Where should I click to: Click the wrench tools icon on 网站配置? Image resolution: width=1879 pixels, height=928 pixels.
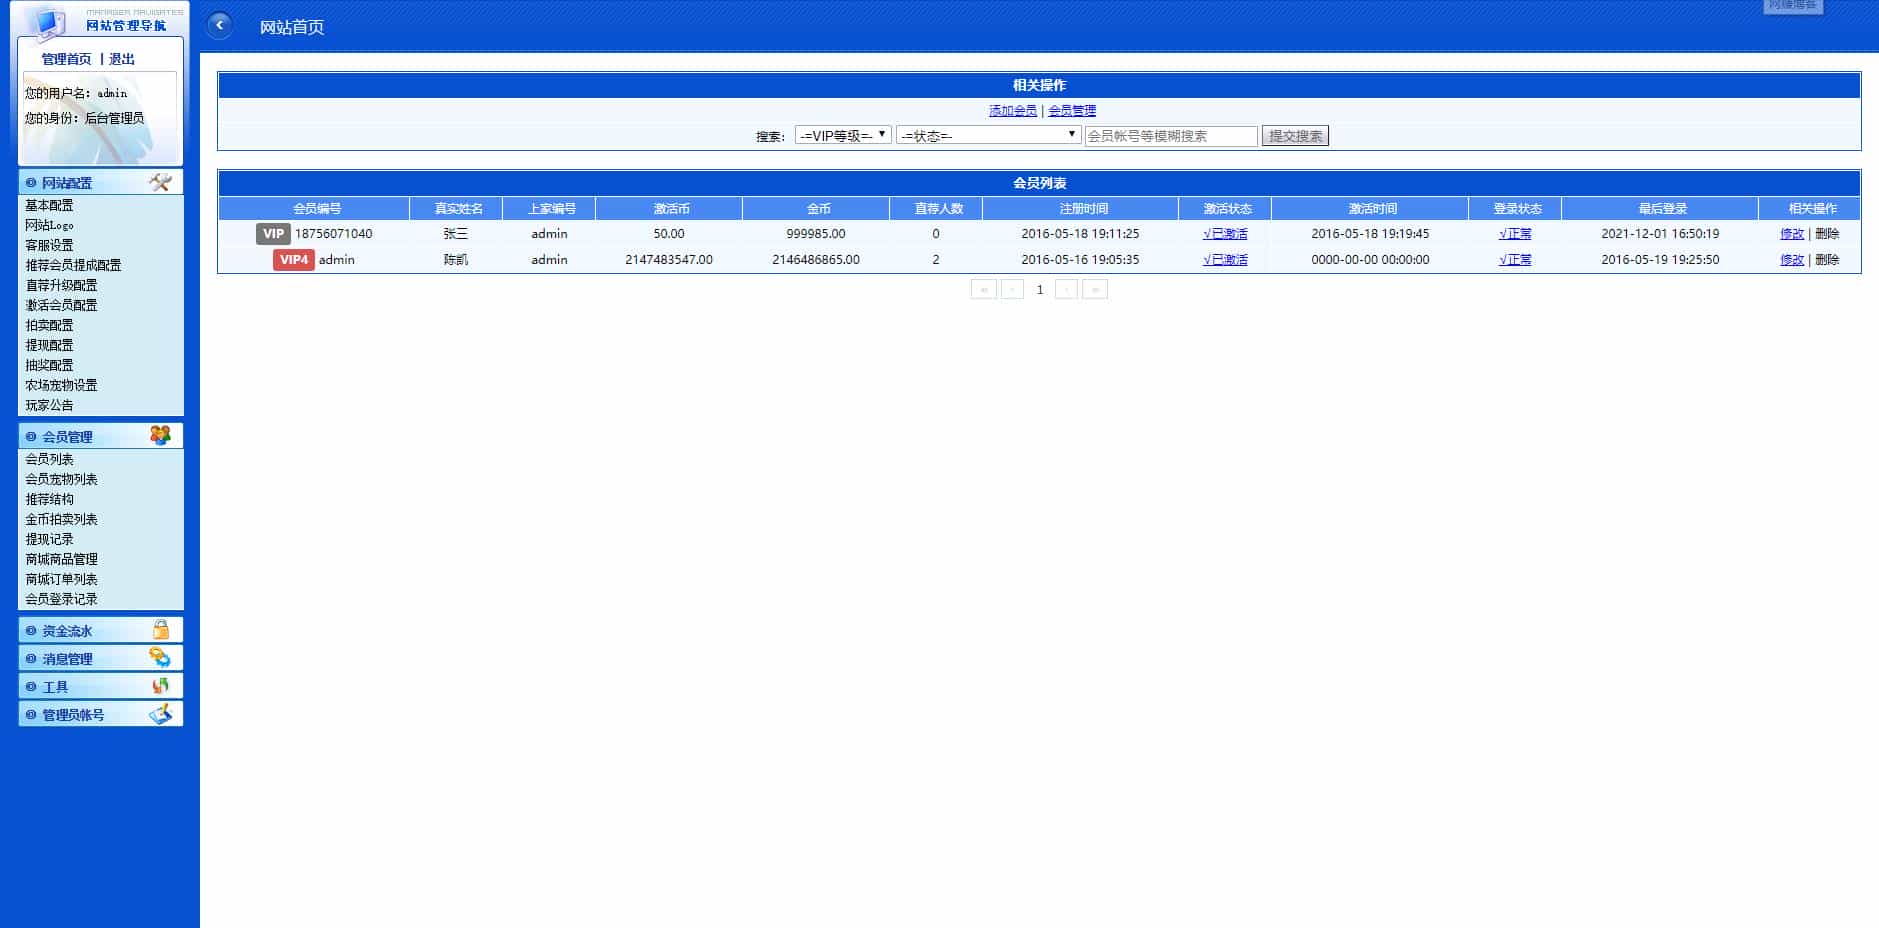[x=160, y=182]
